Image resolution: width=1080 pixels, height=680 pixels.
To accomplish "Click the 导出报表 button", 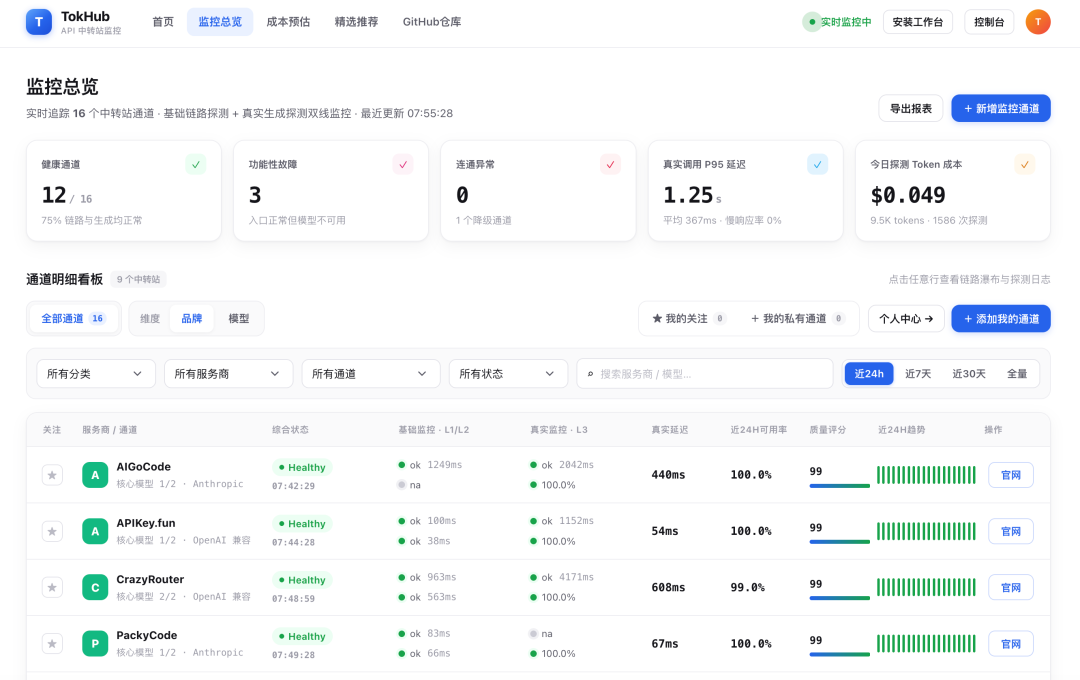I will pyautogui.click(x=911, y=108).
